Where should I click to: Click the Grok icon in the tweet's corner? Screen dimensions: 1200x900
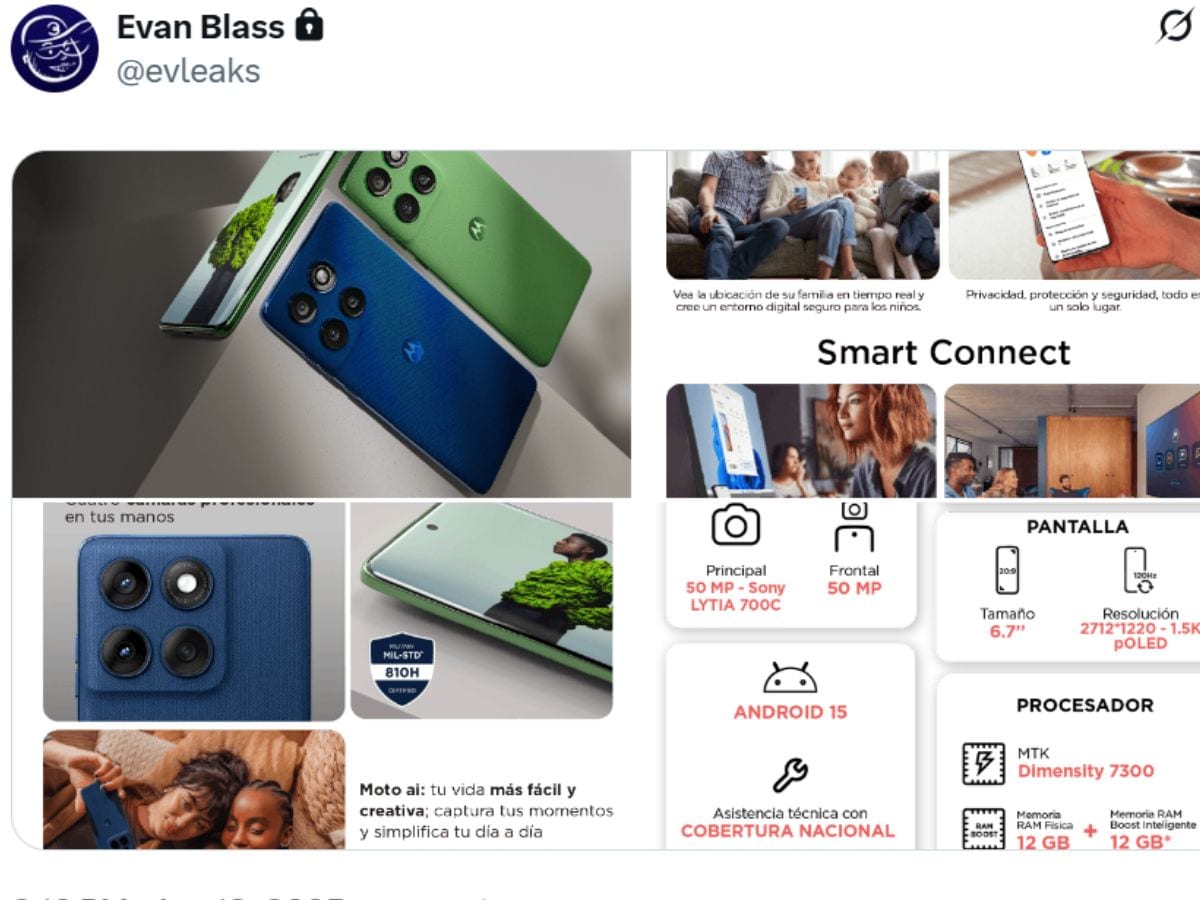point(1174,27)
